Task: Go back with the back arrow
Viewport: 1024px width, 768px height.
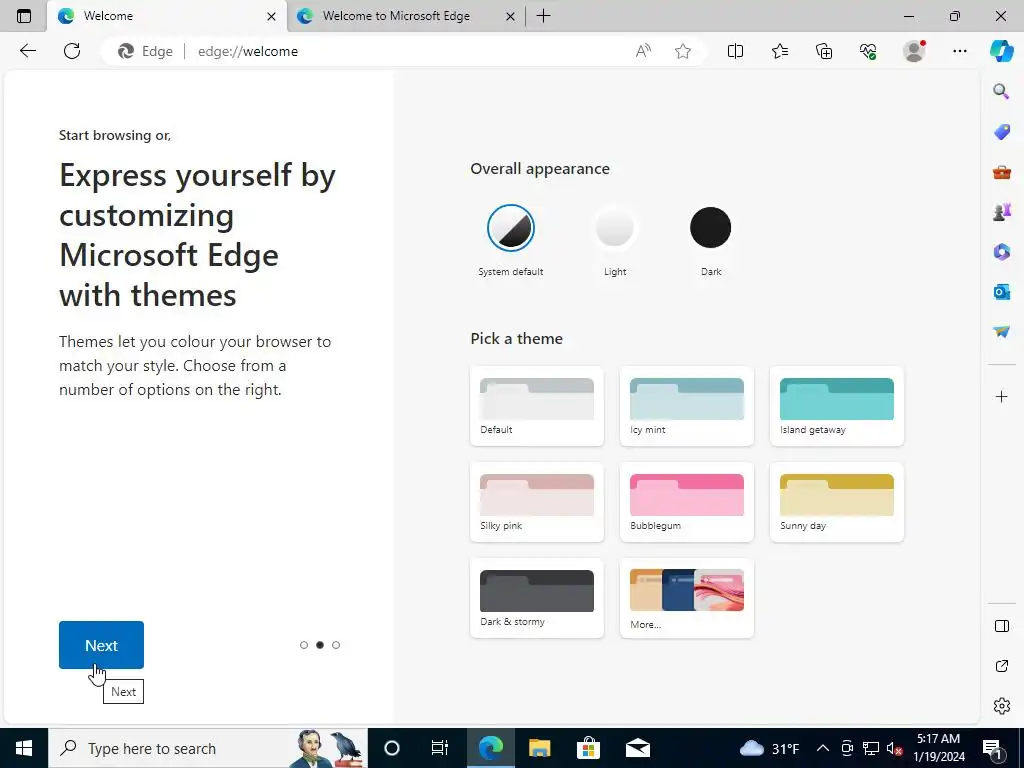Action: point(27,51)
